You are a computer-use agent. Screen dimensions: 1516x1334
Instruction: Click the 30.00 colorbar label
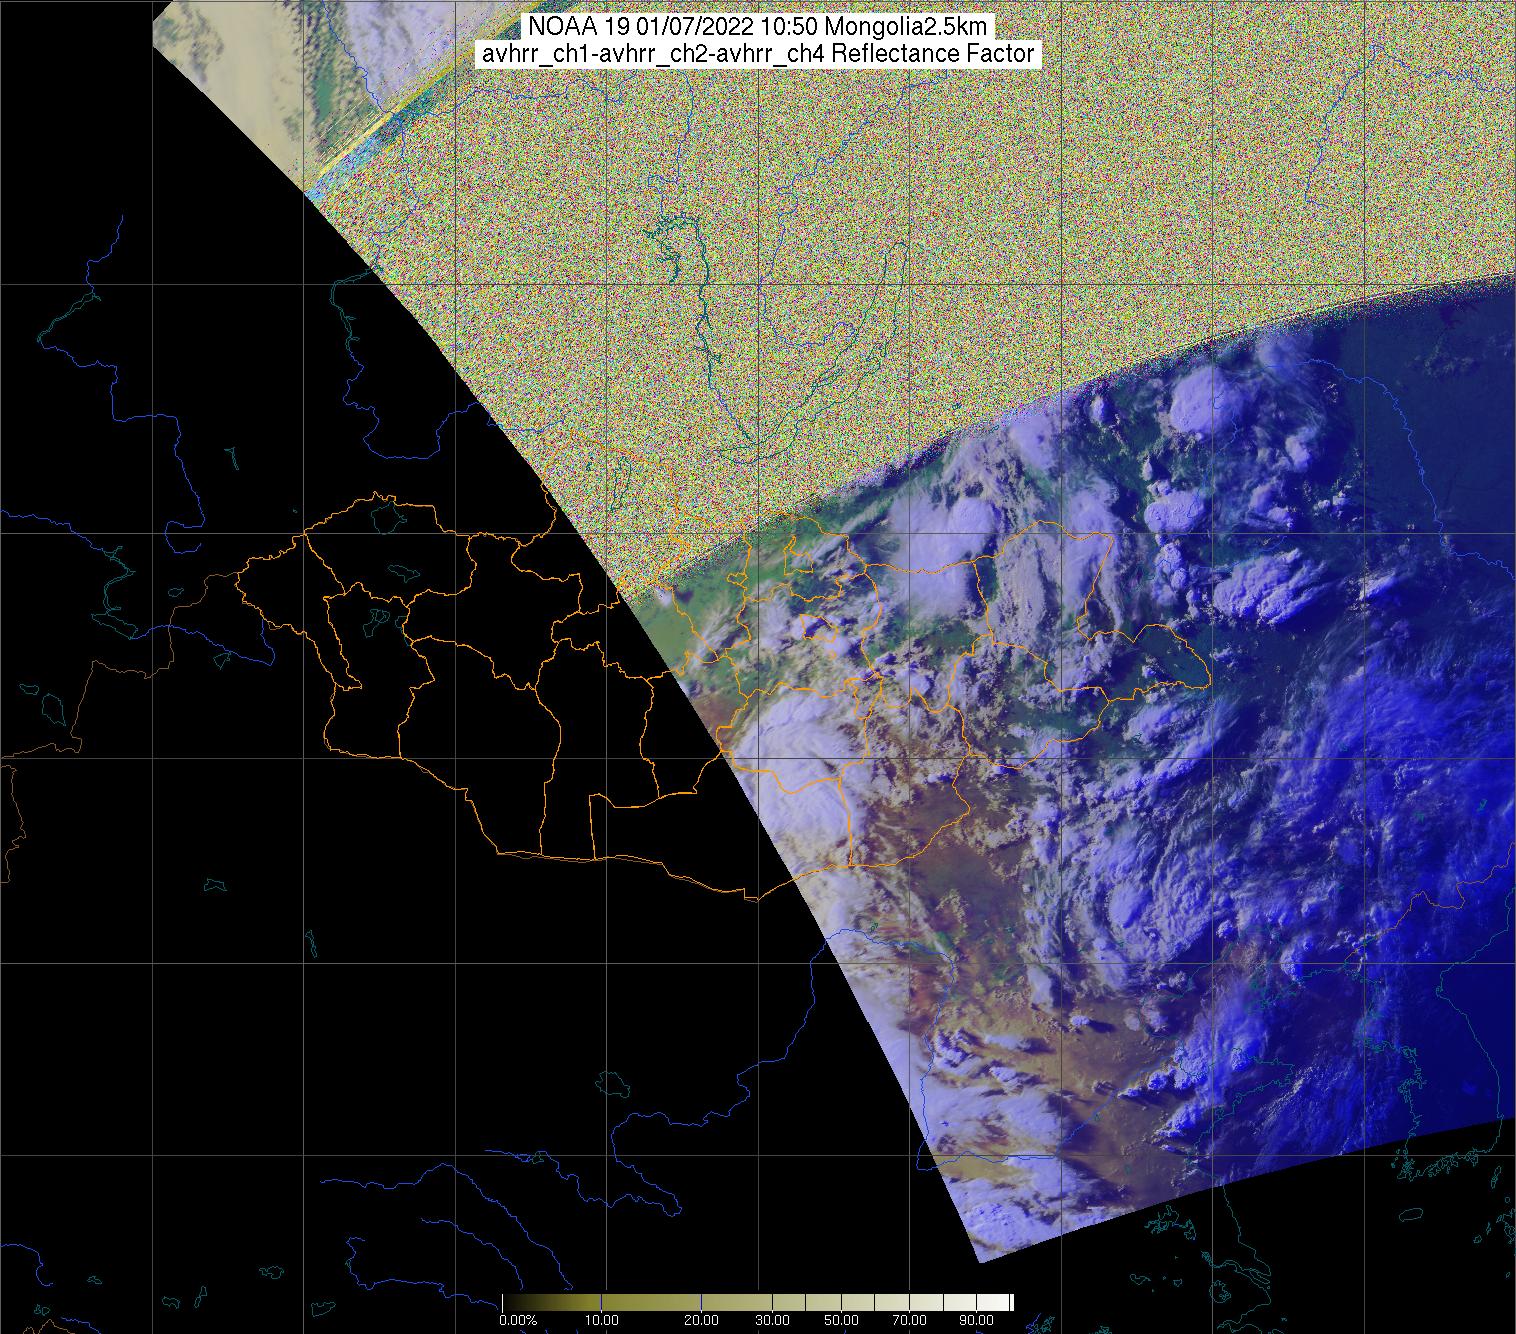pyautogui.click(x=771, y=1321)
